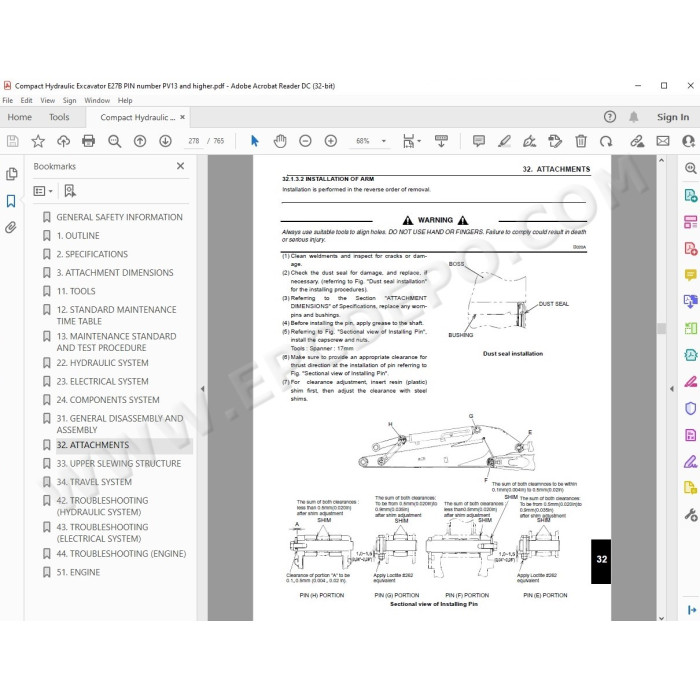Click the Delete trash icon

[580, 141]
